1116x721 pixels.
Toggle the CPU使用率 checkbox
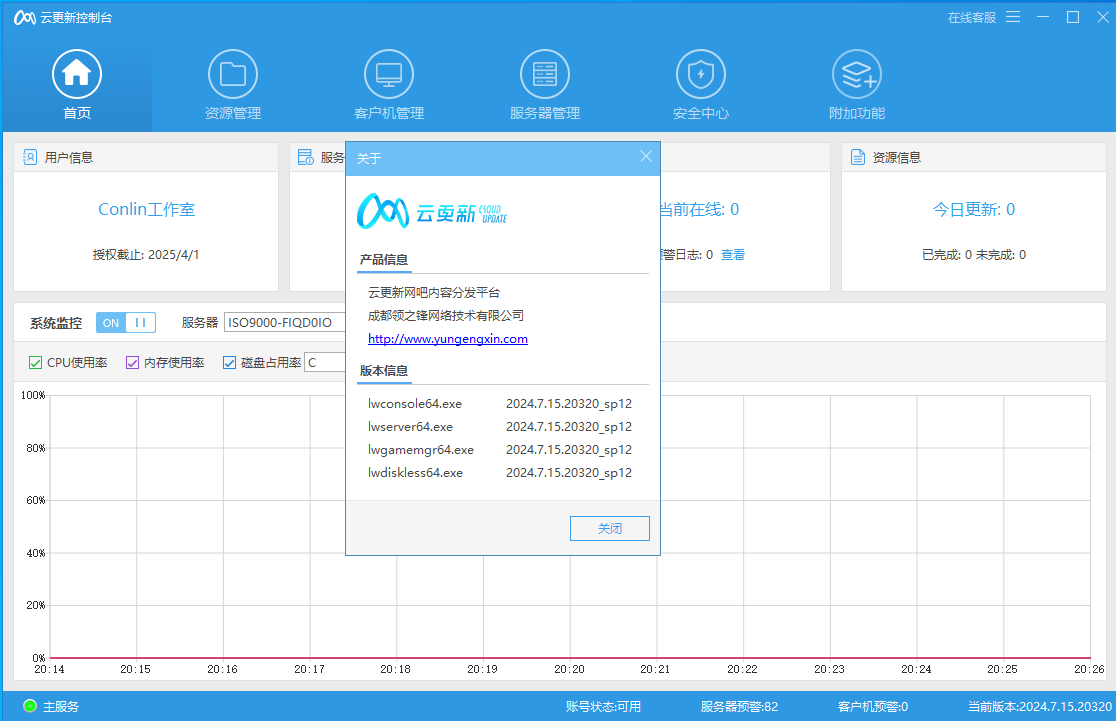[35, 363]
